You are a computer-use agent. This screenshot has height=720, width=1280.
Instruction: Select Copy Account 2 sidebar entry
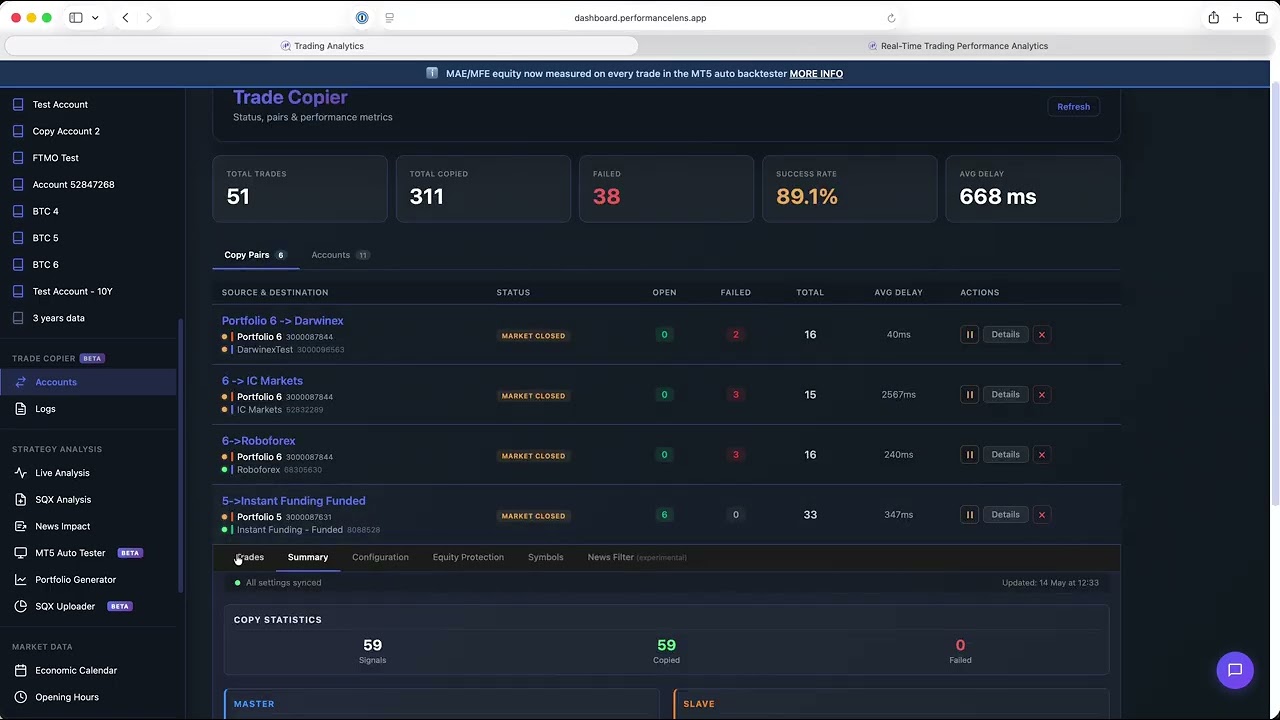coord(66,131)
